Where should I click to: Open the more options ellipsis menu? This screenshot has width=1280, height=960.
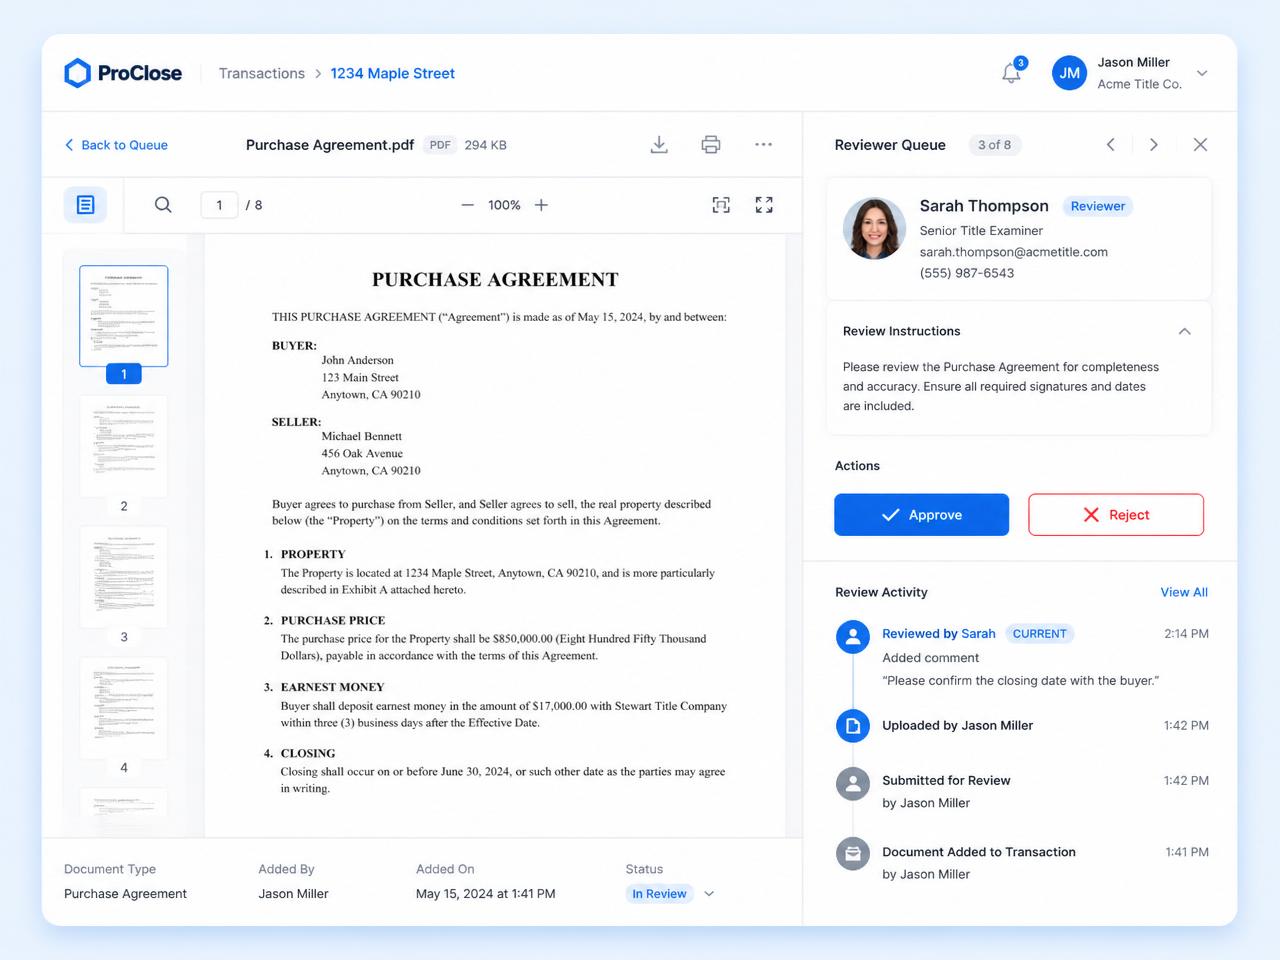coord(763,145)
